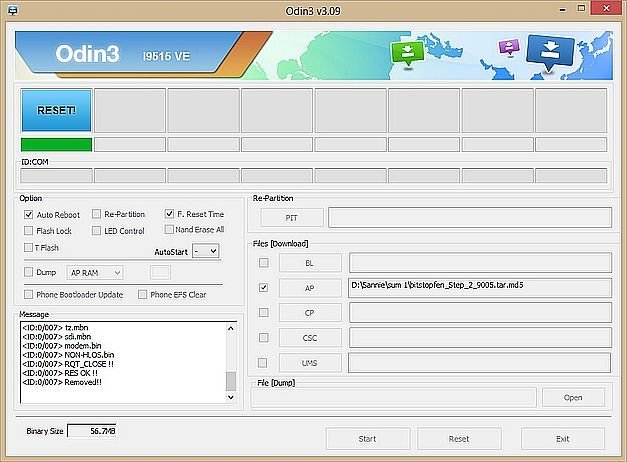
Task: Click the blue download icon in banner
Action: (x=550, y=52)
